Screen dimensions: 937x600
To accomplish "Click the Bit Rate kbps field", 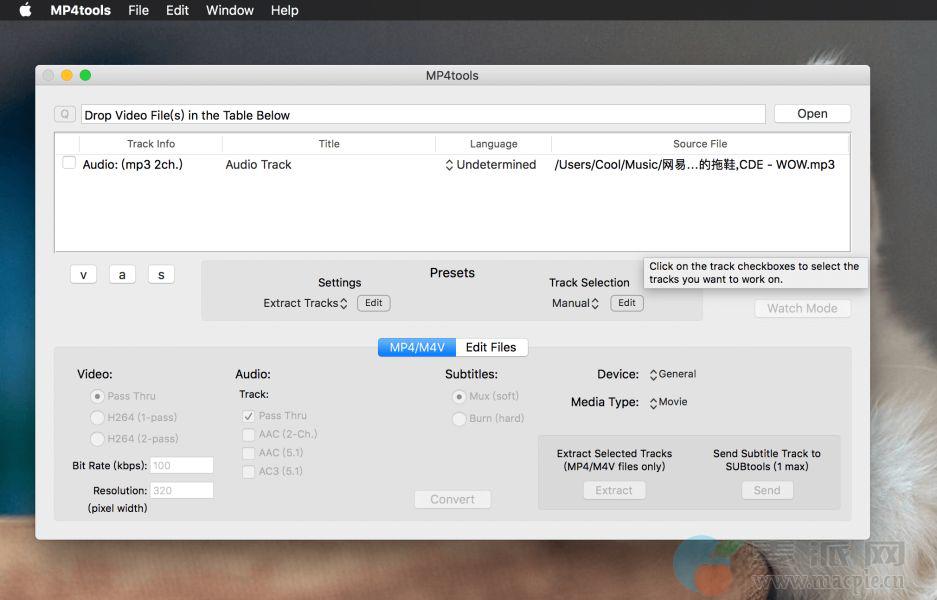I will [x=181, y=465].
